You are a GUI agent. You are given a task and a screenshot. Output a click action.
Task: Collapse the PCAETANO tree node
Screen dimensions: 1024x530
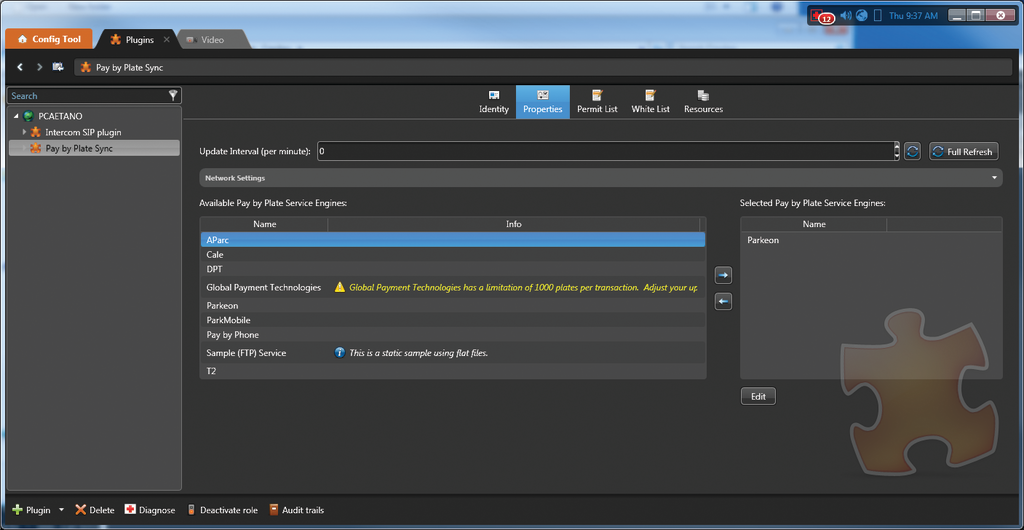(16, 116)
